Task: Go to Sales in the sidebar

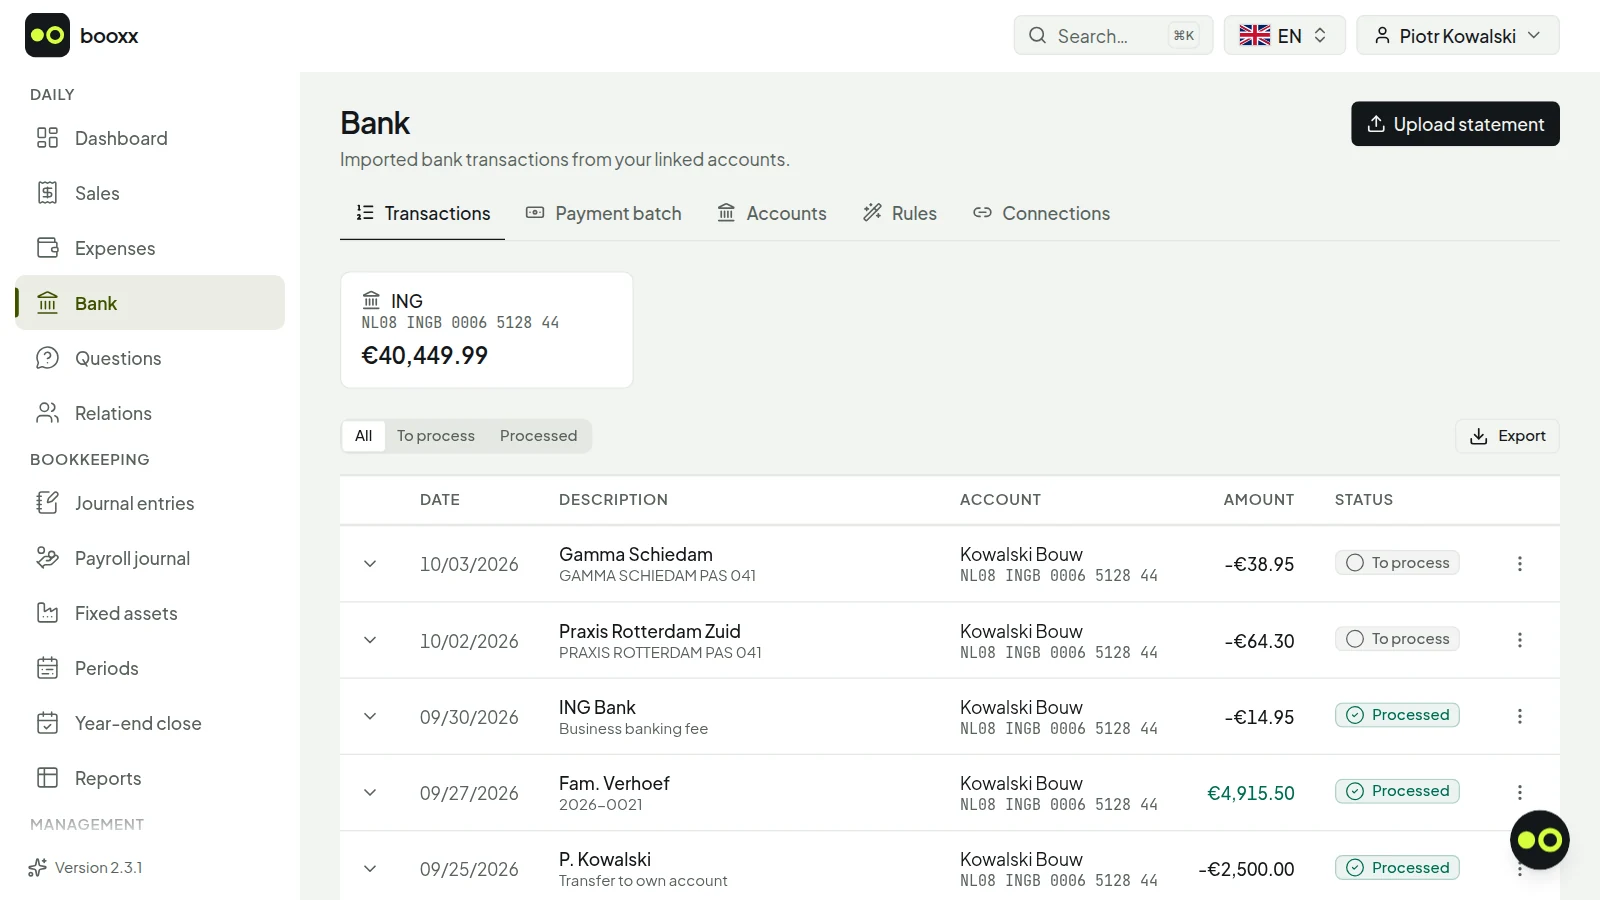Action: pyautogui.click(x=150, y=193)
